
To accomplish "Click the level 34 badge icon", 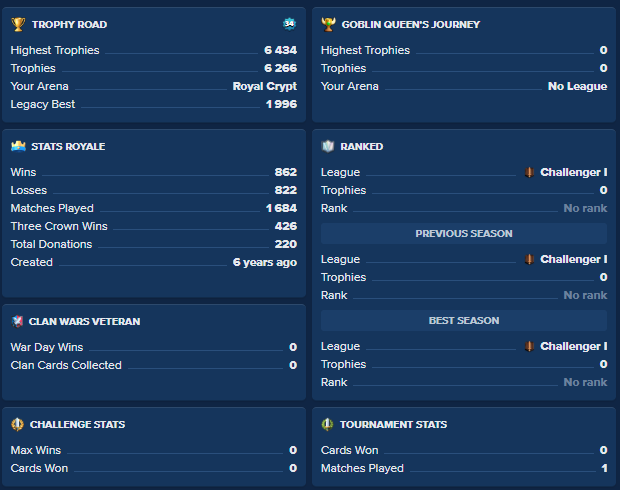I will tap(289, 24).
